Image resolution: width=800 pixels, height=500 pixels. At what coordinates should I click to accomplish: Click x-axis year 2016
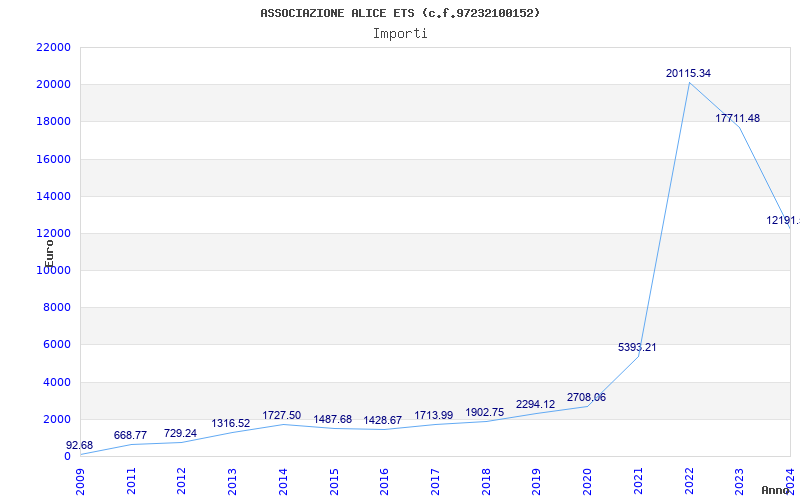[x=384, y=482]
